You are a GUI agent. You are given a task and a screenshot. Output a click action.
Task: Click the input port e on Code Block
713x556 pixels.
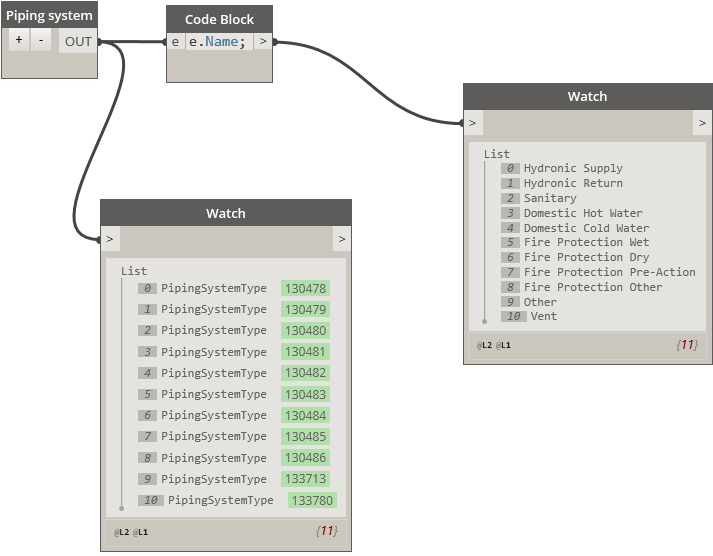pos(175,42)
